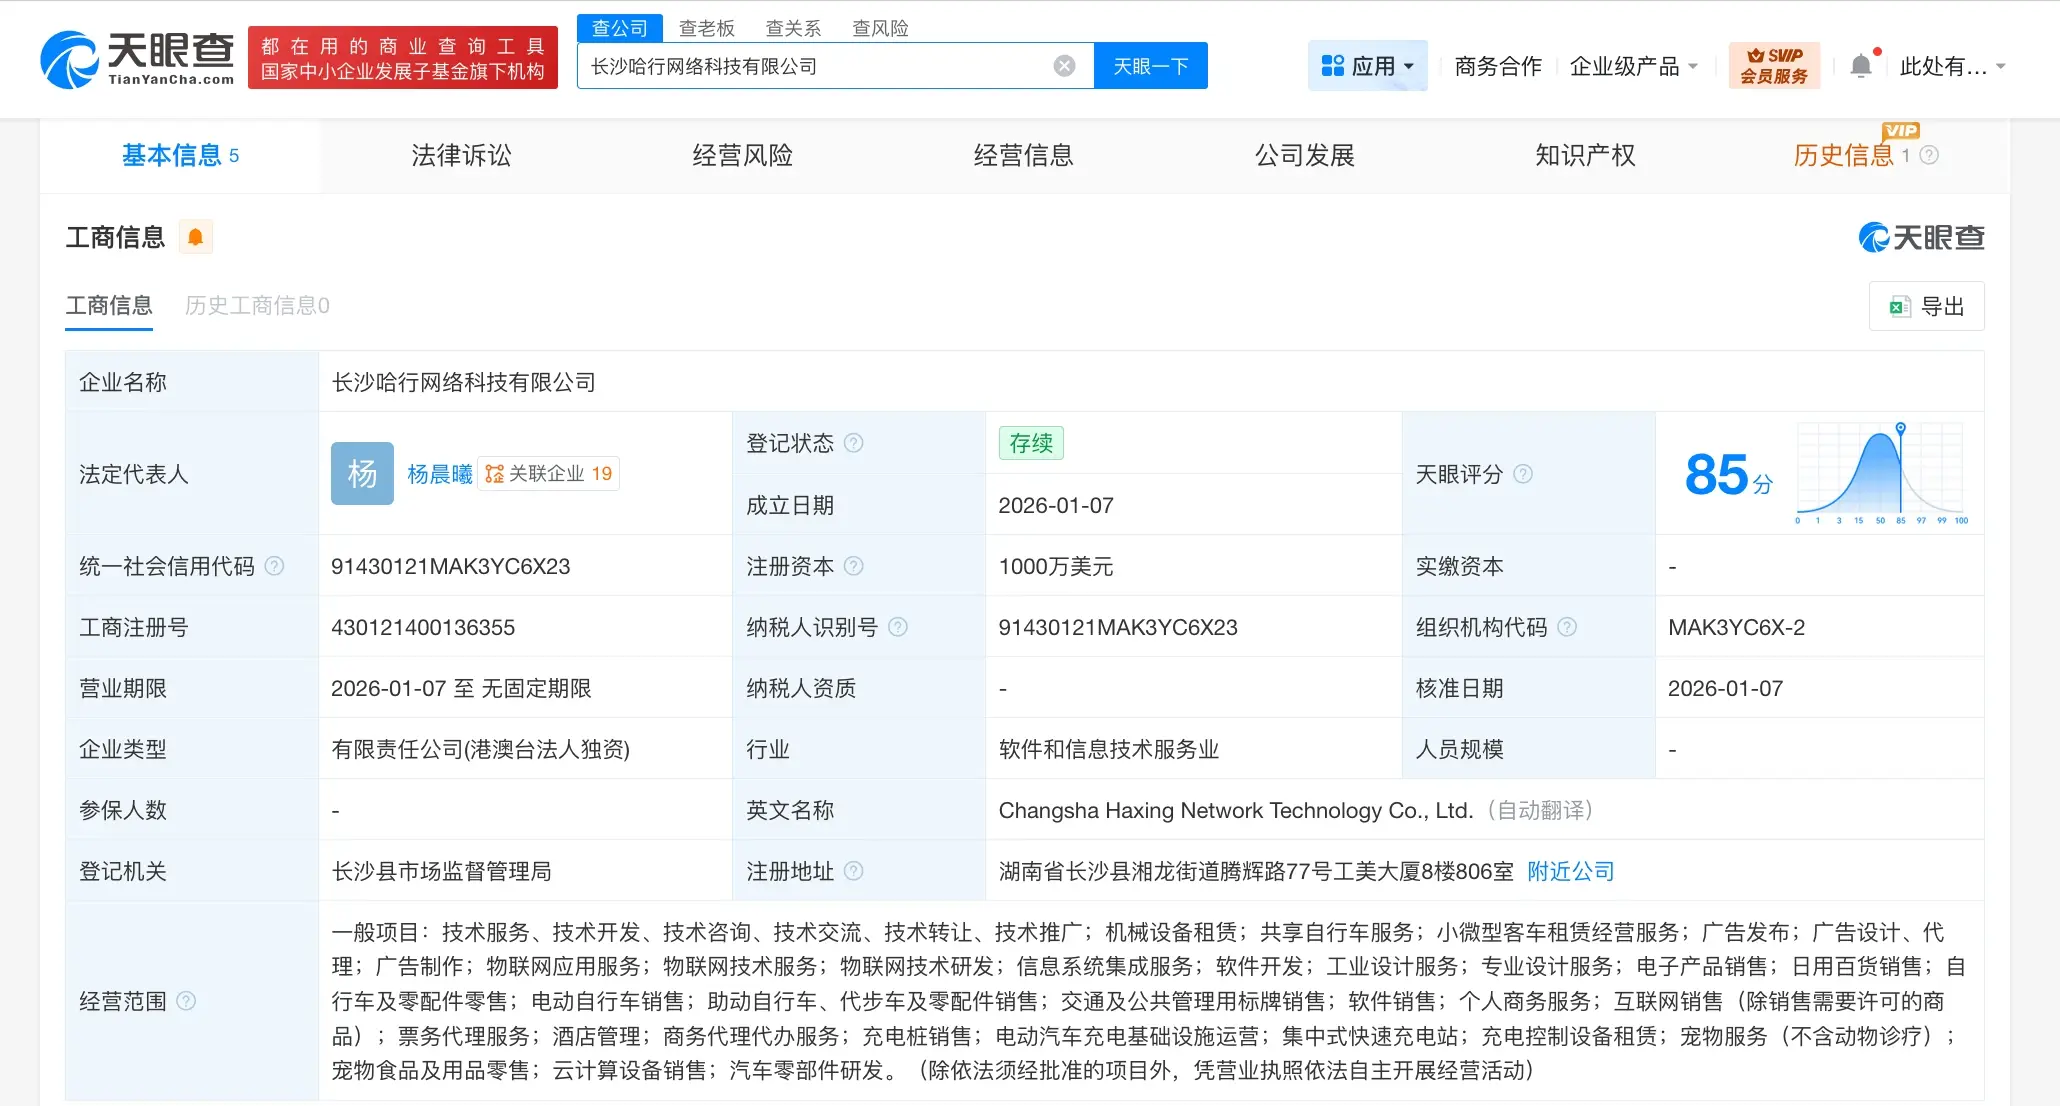Screen dimensions: 2060x1106
Task: Click the notification bell in the top right
Action: click(1861, 64)
